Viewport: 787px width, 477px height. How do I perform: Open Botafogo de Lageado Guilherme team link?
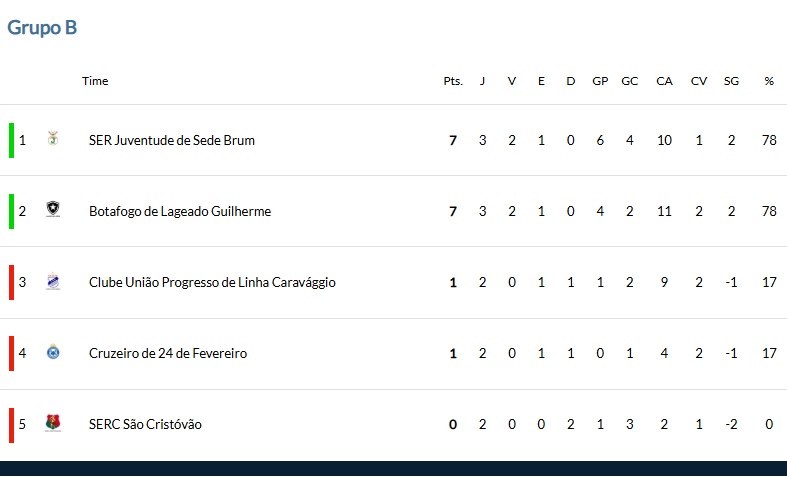[180, 211]
